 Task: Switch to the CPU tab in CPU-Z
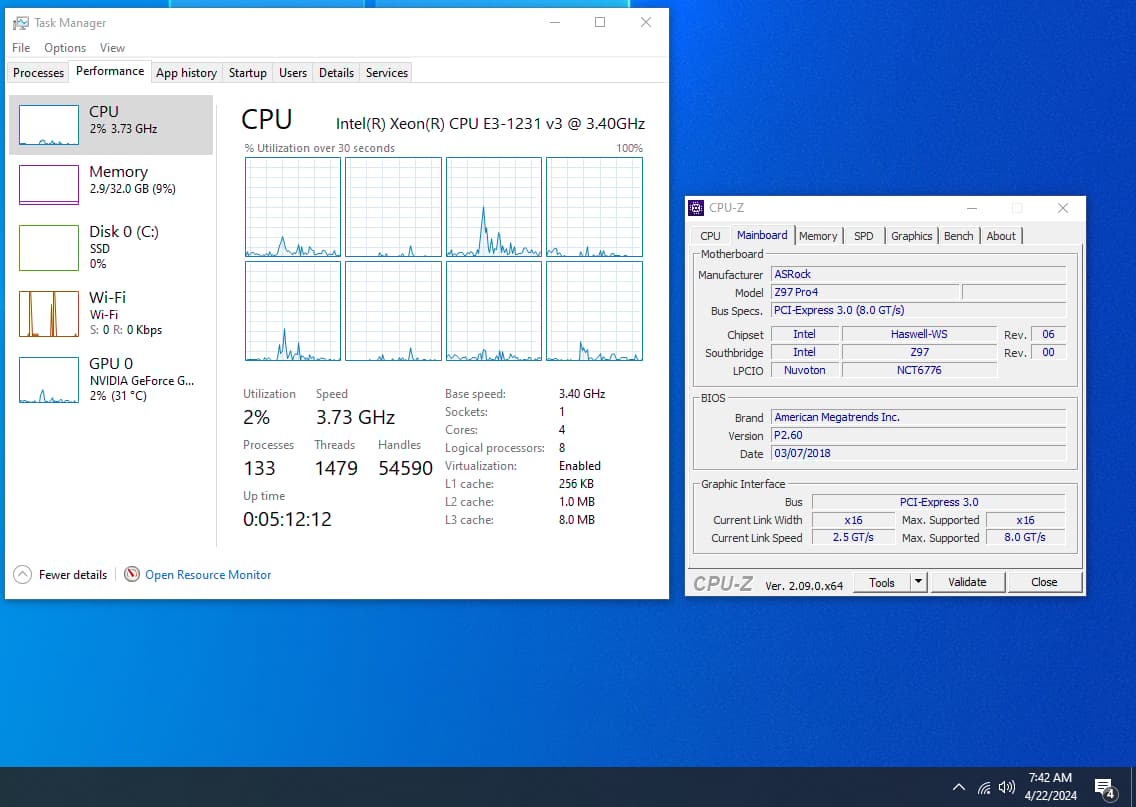[x=710, y=236]
